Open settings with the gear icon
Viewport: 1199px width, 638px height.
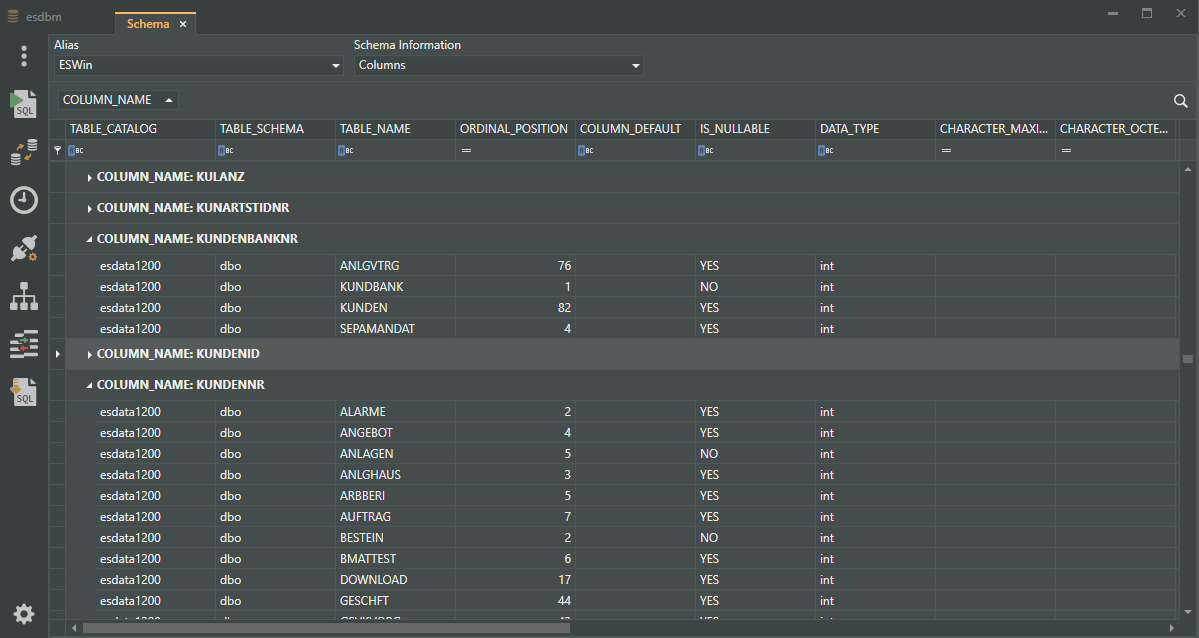tap(24, 614)
